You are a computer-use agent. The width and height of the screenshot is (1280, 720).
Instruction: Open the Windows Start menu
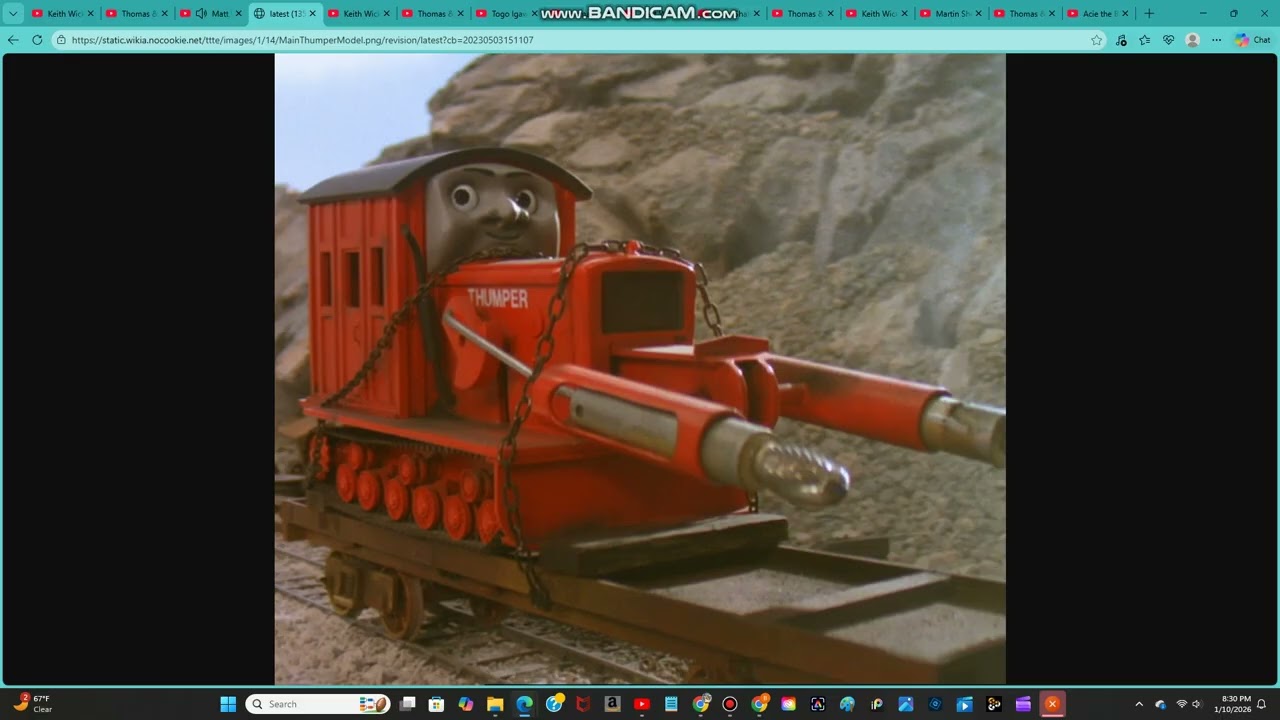228,704
